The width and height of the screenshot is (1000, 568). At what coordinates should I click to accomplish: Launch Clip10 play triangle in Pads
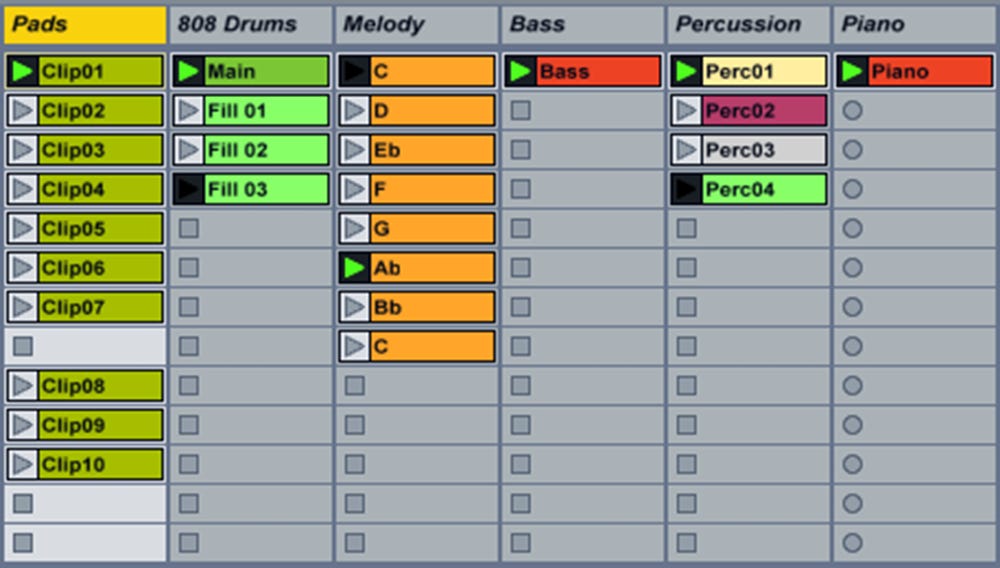click(x=22, y=464)
